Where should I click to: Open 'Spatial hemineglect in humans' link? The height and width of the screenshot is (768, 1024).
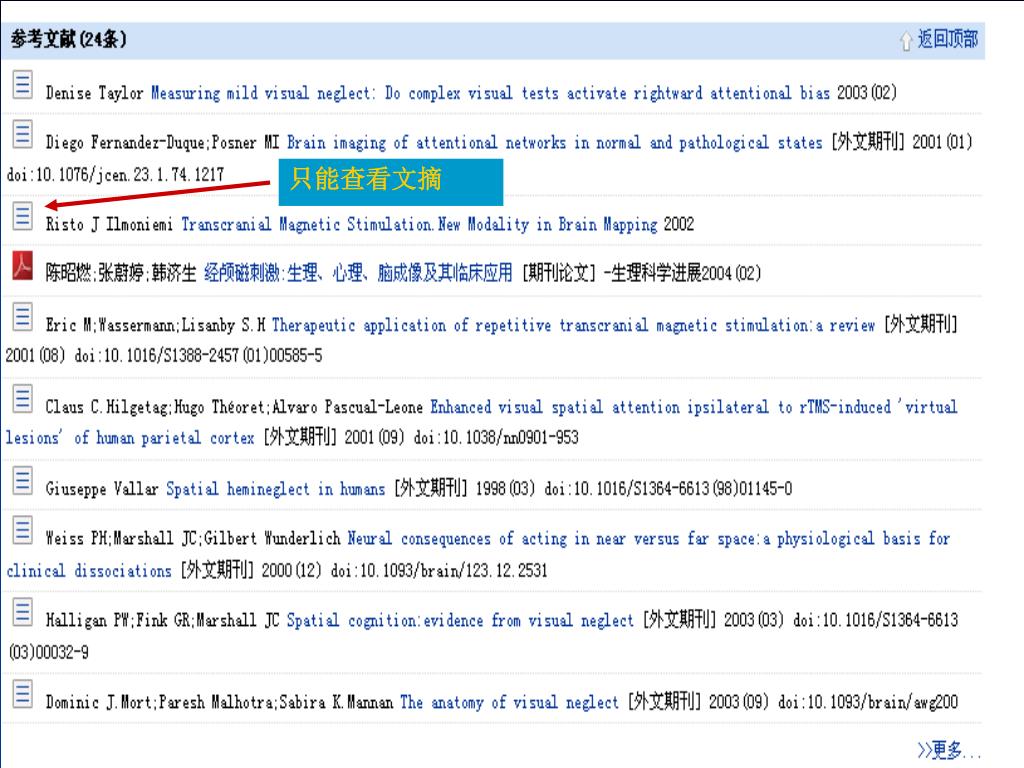pyautogui.click(x=276, y=489)
